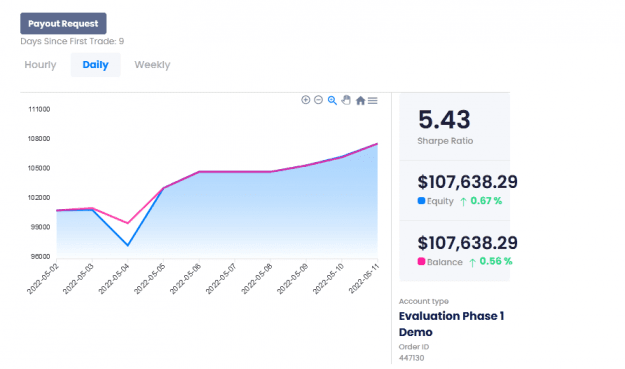Screen dimensions: 625x369
Task: Click the 0.67 % equity change value
Action: click(x=486, y=201)
